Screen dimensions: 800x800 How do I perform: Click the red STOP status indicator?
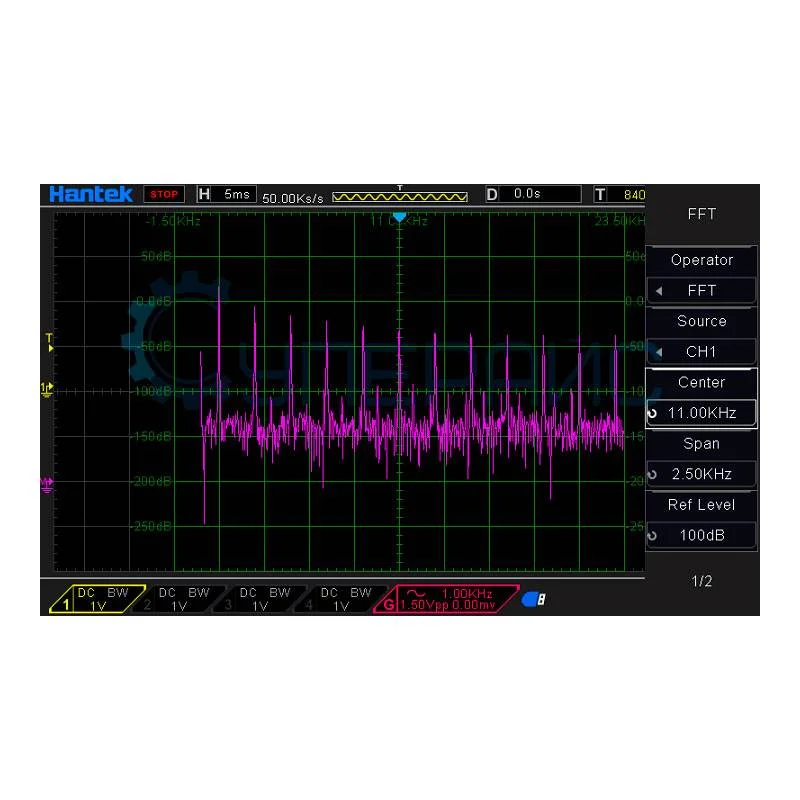click(165, 194)
